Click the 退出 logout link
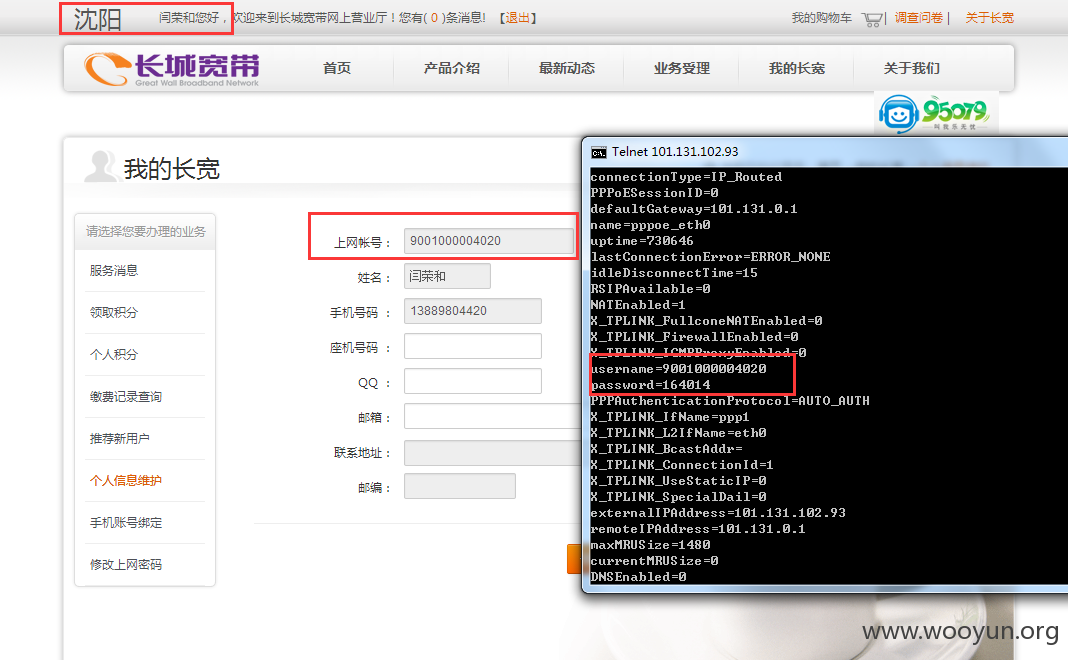The width and height of the screenshot is (1068, 660). (x=518, y=18)
